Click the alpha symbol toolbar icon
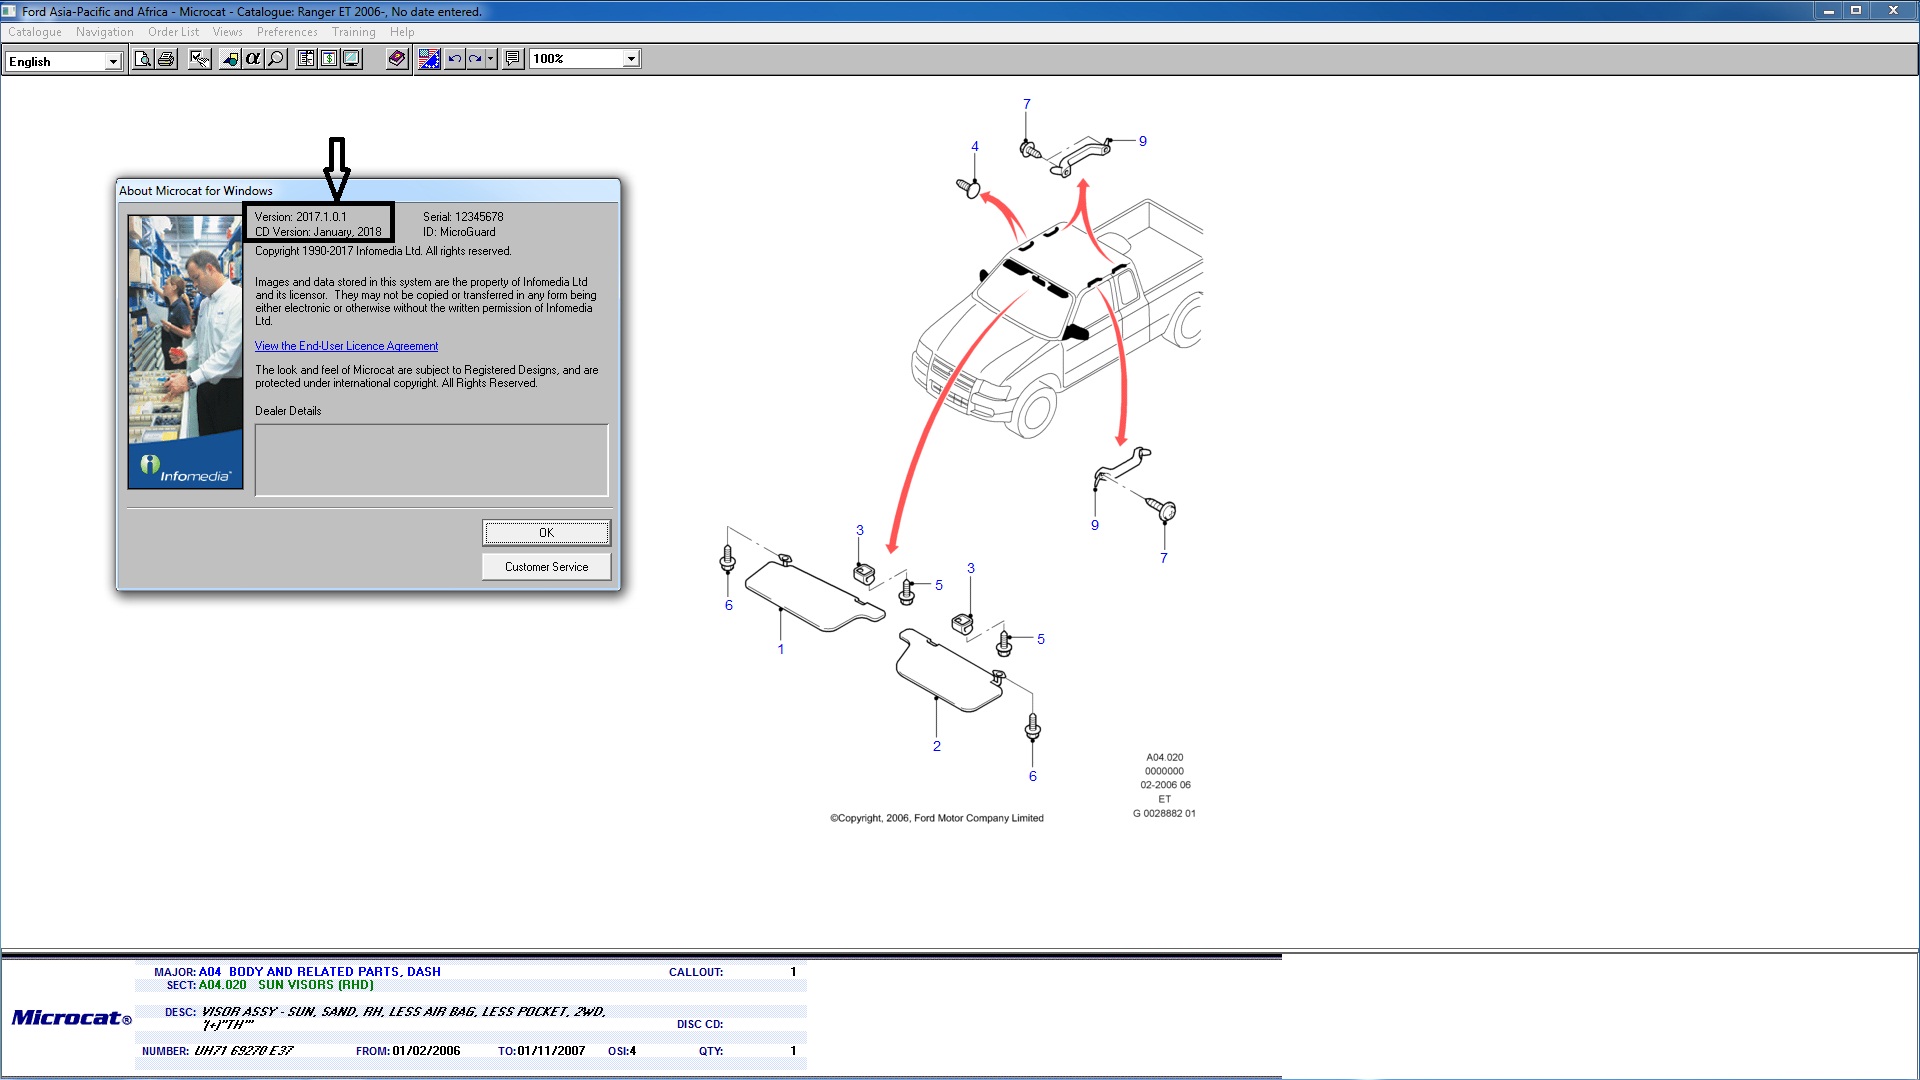Viewport: 1920px width, 1080px height. point(253,59)
